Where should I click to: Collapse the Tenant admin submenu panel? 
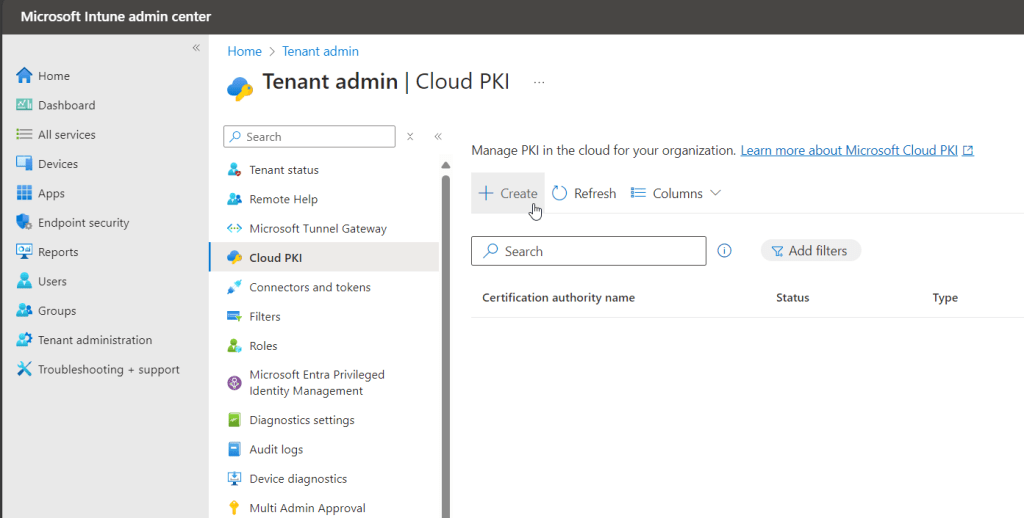[438, 137]
